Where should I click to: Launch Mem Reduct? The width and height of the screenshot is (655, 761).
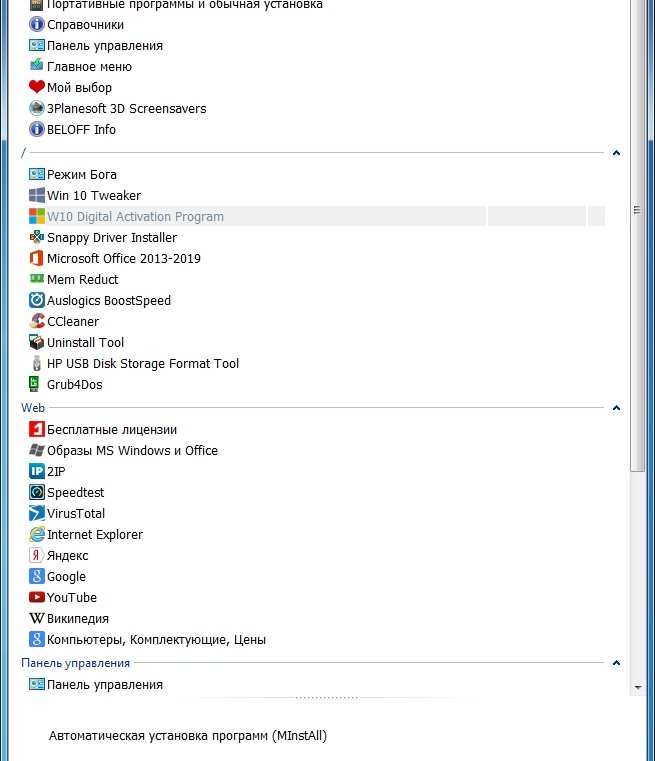point(82,280)
